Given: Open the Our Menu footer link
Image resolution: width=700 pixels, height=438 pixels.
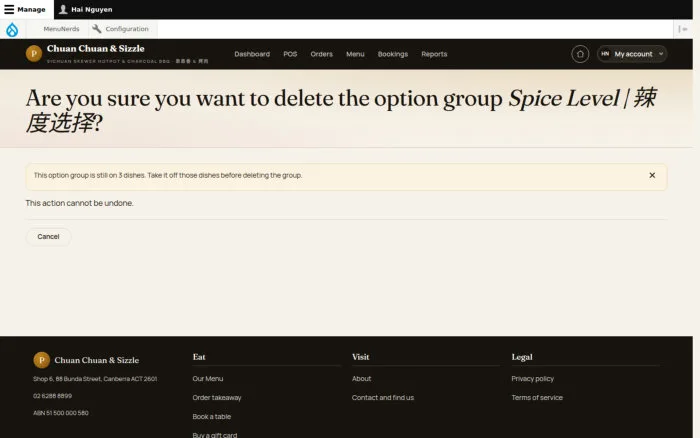Looking at the screenshot, I should click(x=208, y=379).
